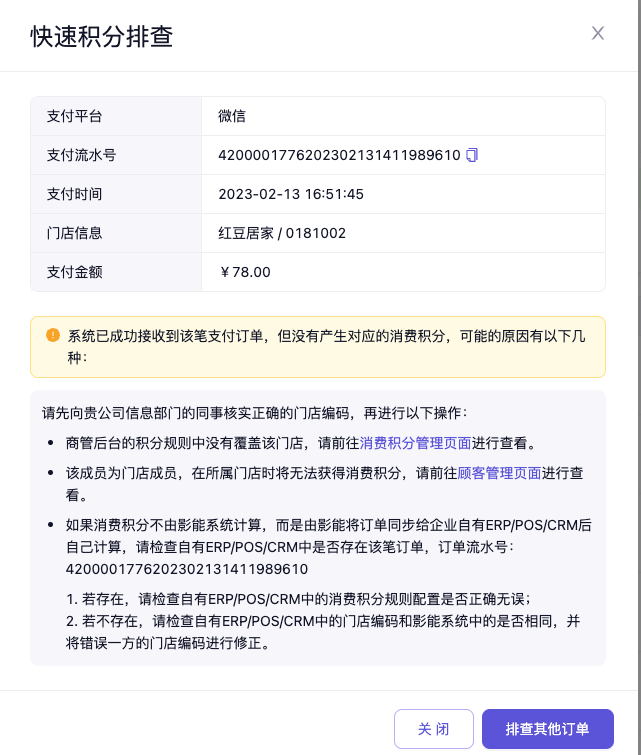
Task: Copy the payment transaction number
Action: tap(473, 155)
